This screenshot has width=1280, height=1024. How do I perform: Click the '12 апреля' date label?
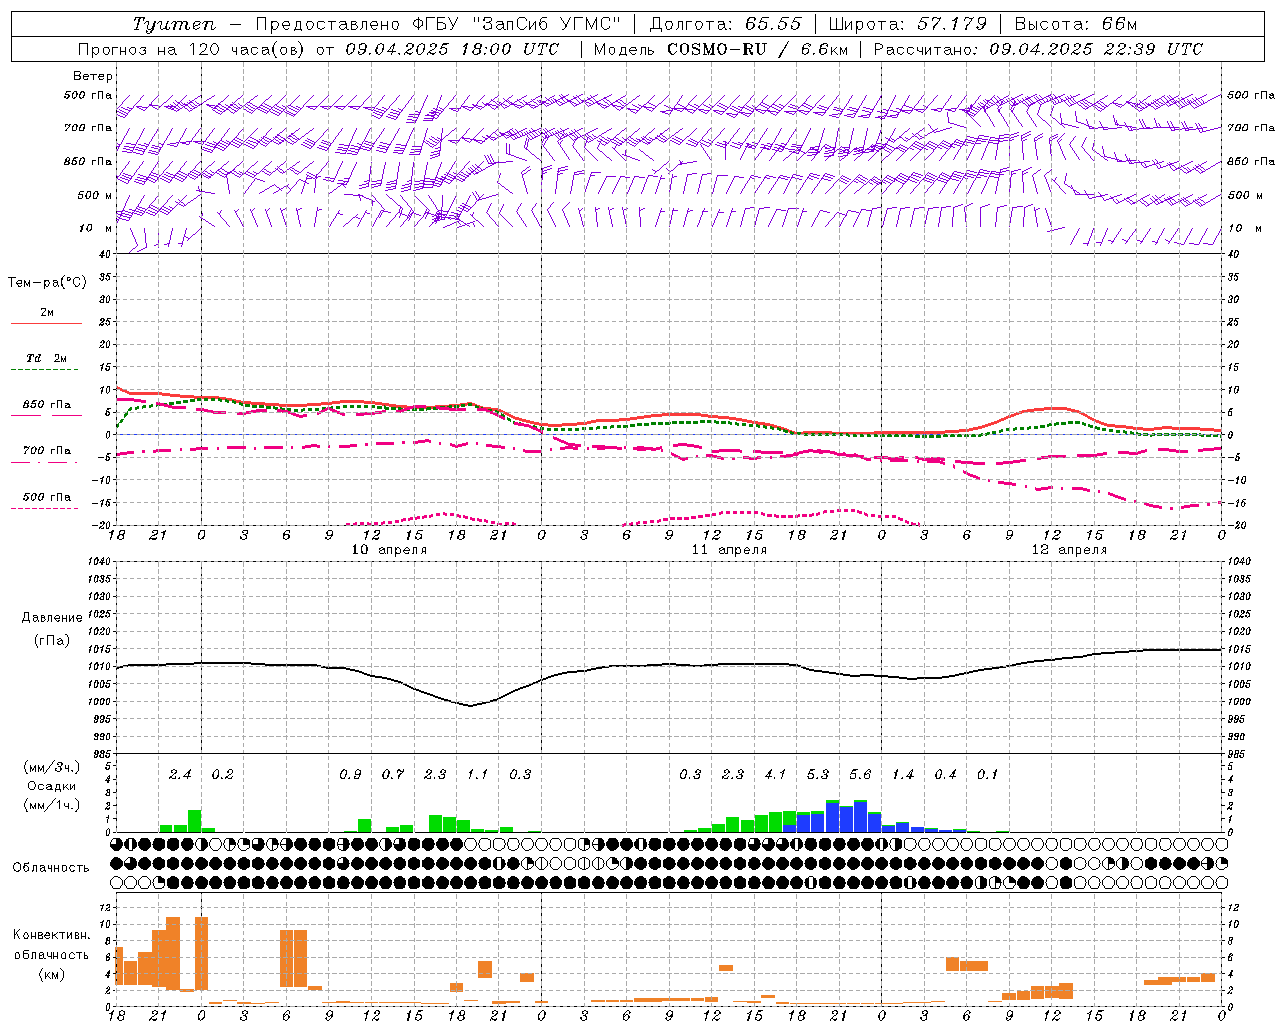pos(1069,550)
